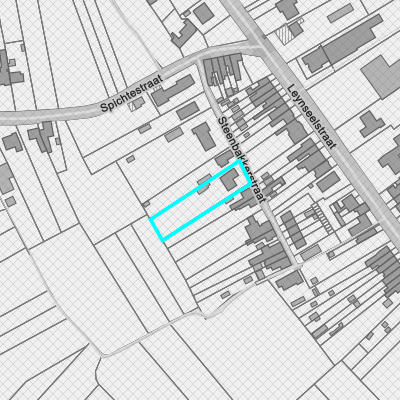Click the striped ladder-like structure east of Steenbakkersstraat
Screen dimensions: 400x400
(x=323, y=218)
